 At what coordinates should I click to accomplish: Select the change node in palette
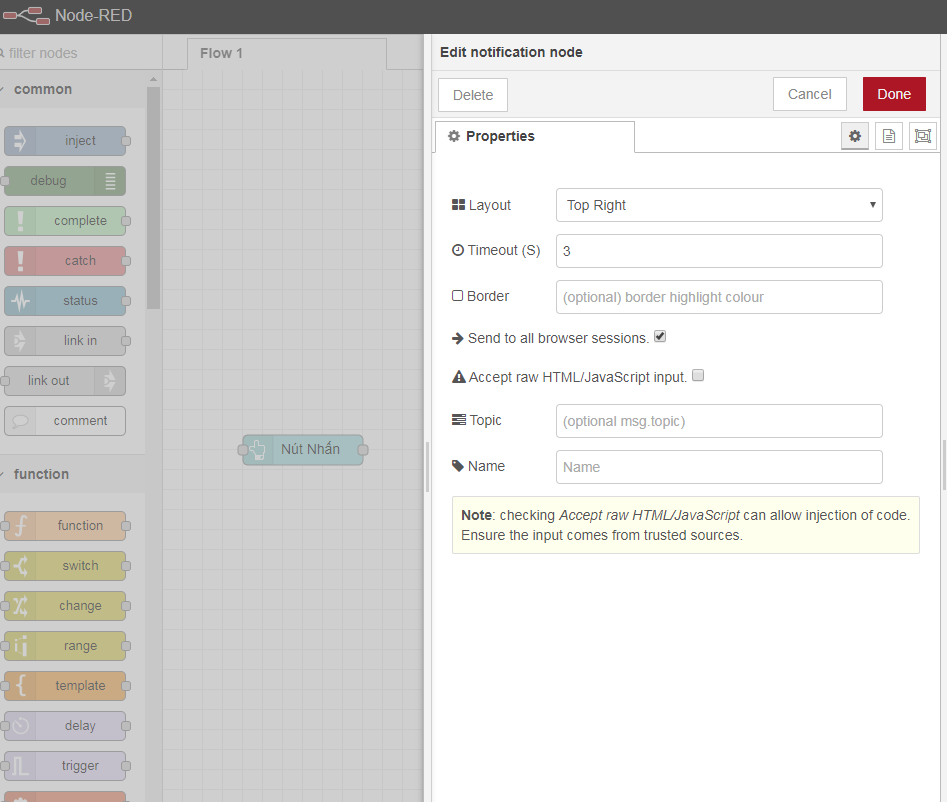pyautogui.click(x=65, y=606)
